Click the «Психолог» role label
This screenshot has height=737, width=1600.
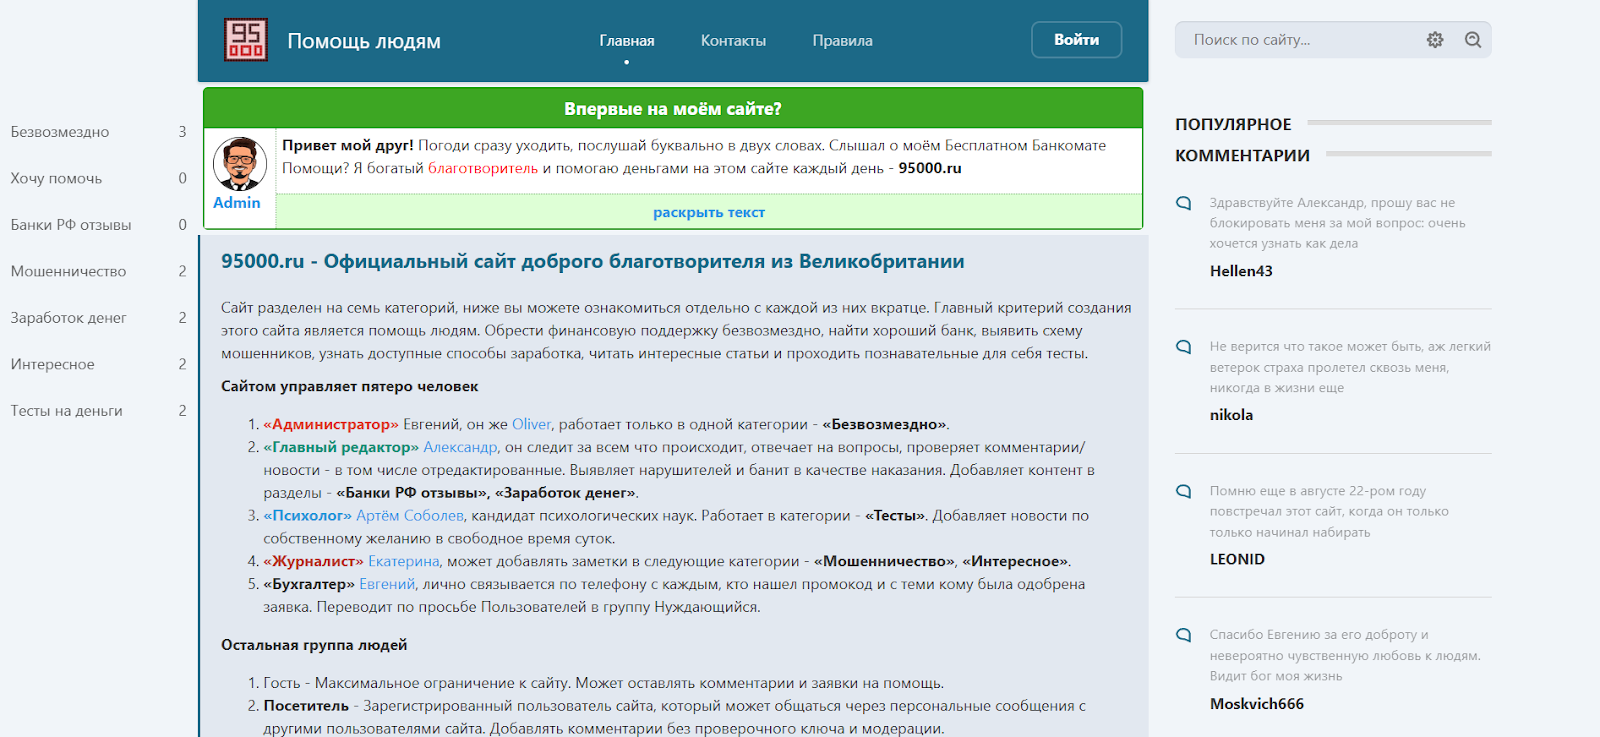click(308, 516)
